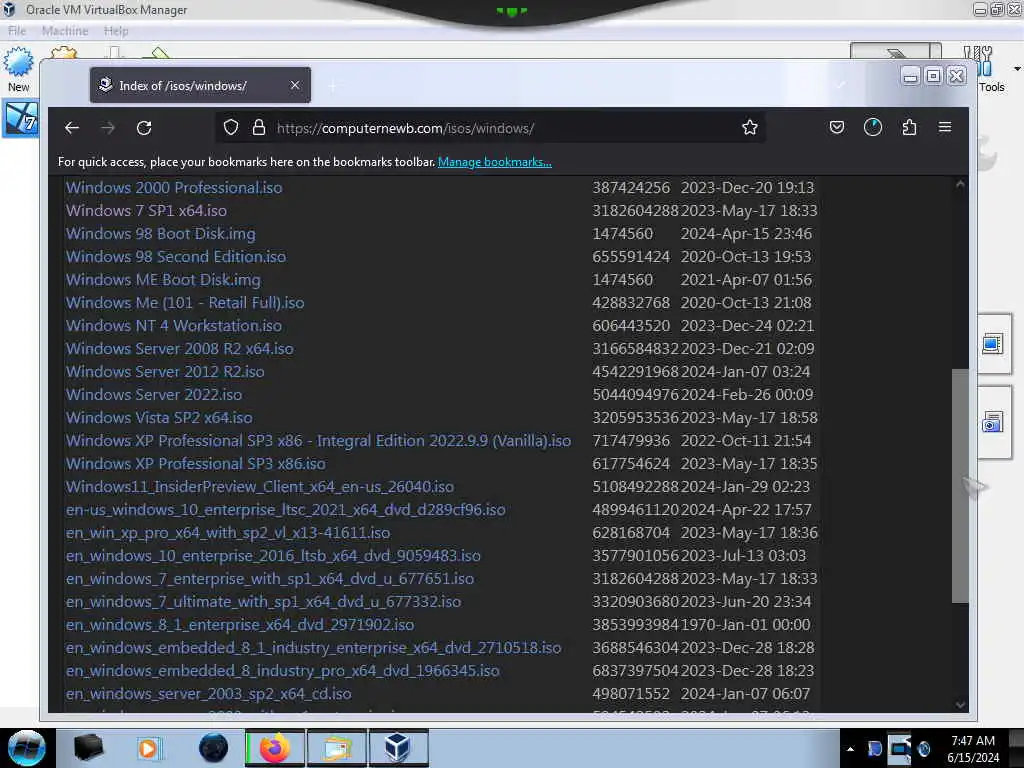Open the Windows Start orb

(x=27, y=748)
